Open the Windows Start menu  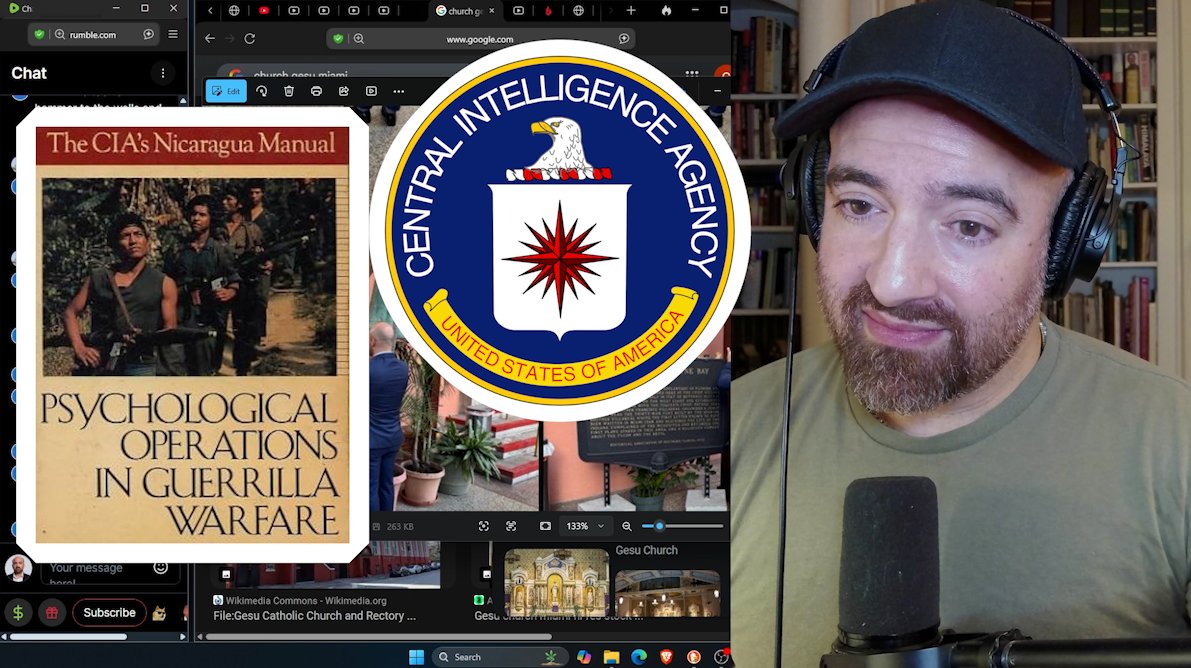point(416,657)
